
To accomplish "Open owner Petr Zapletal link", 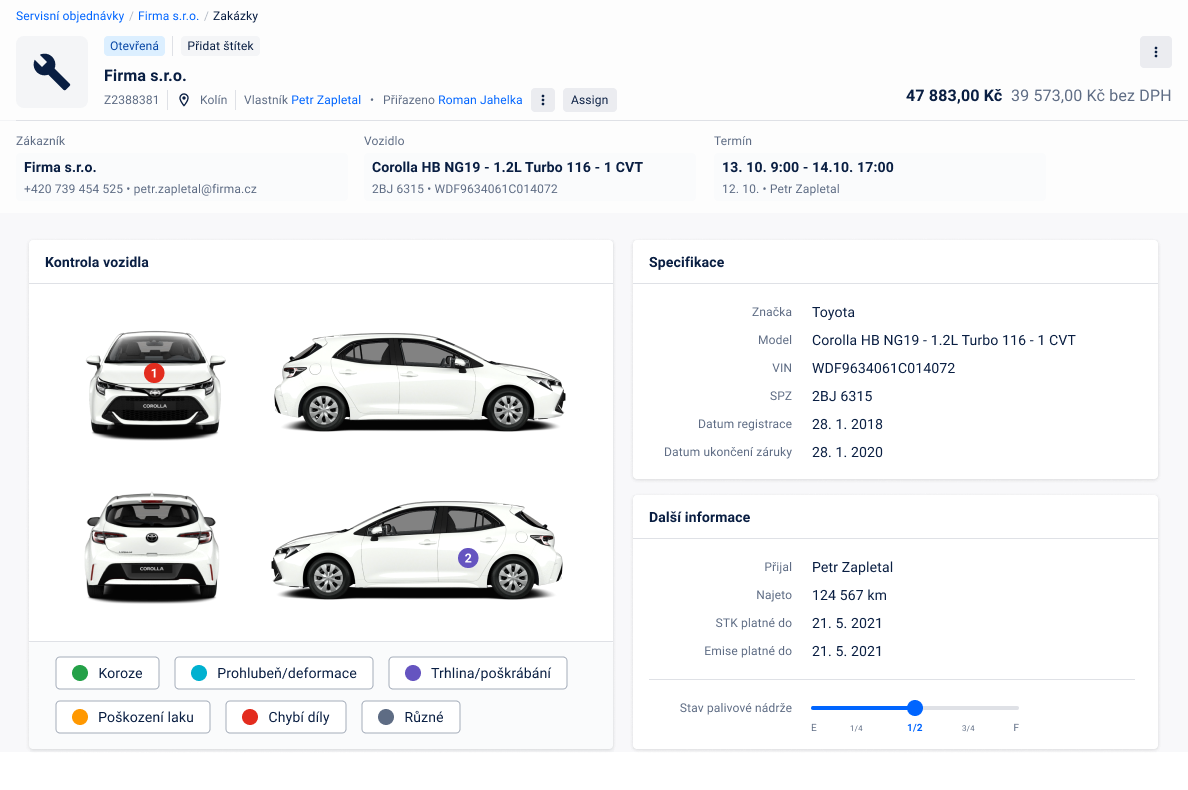I will click(326, 100).
